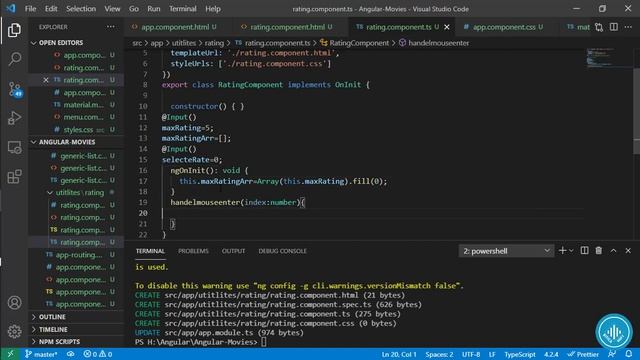This screenshot has height=360, width=640.
Task: Click Spaces: 2 indentation setting
Action: [439, 354]
